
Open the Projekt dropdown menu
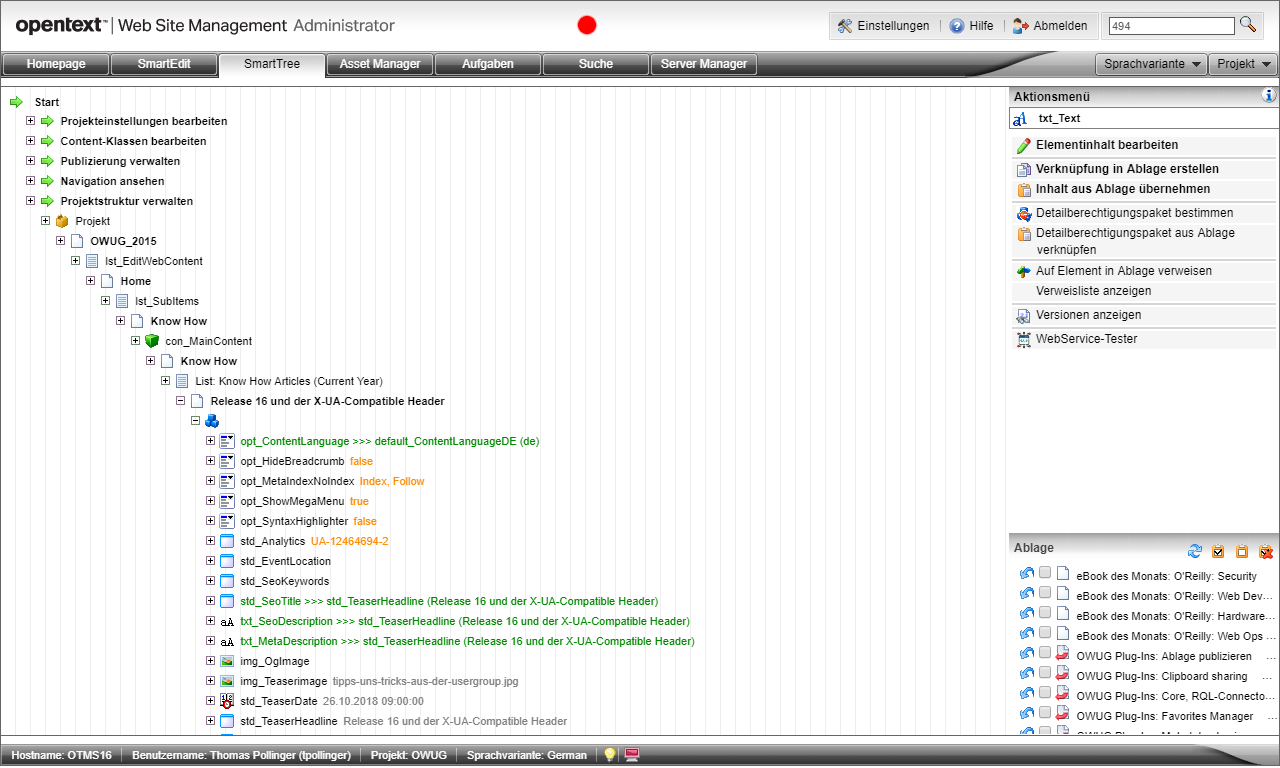pyautogui.click(x=1243, y=64)
